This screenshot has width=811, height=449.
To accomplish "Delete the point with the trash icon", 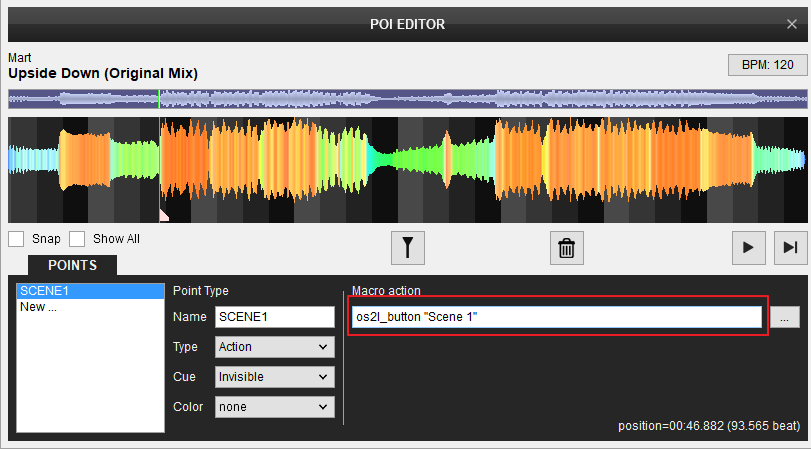I will (x=566, y=247).
